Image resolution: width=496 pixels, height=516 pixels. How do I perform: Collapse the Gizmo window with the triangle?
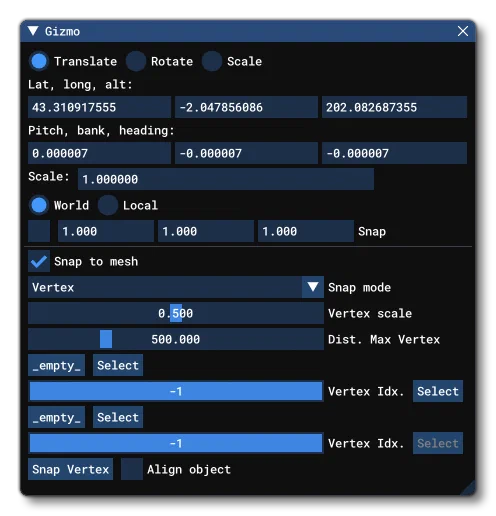click(x=33, y=31)
